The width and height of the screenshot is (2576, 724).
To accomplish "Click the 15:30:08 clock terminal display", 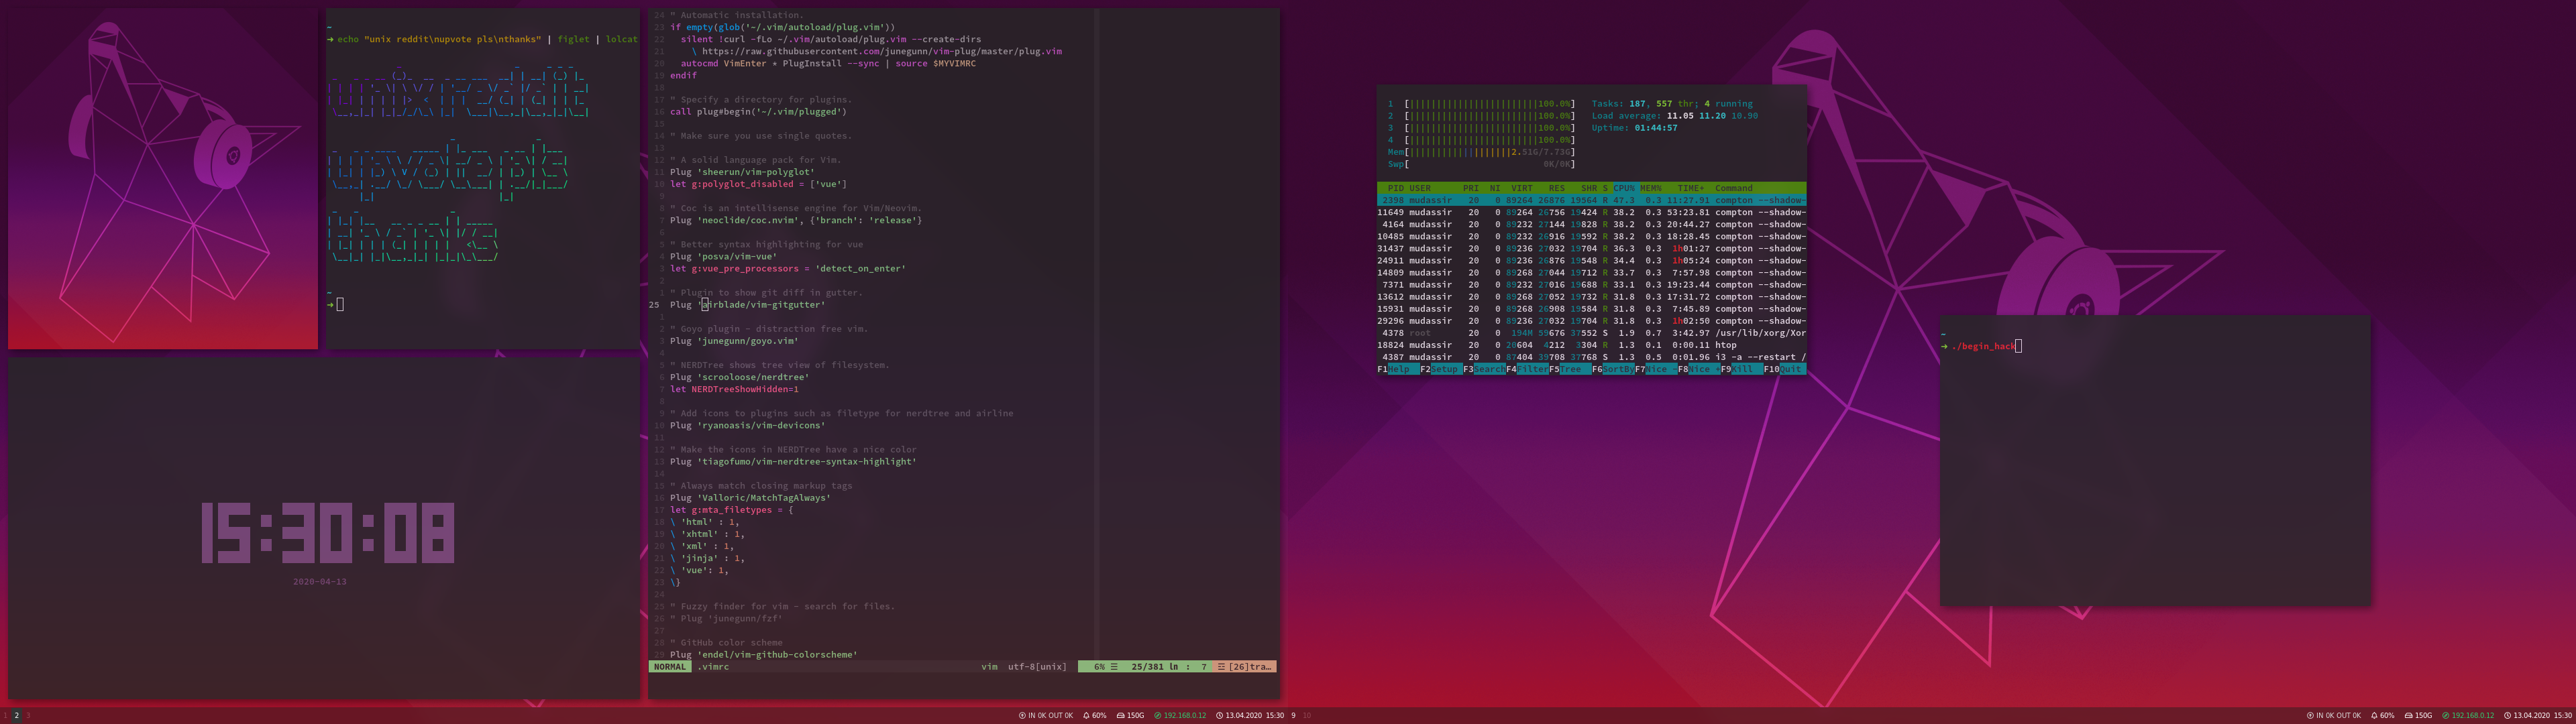I will pos(327,533).
